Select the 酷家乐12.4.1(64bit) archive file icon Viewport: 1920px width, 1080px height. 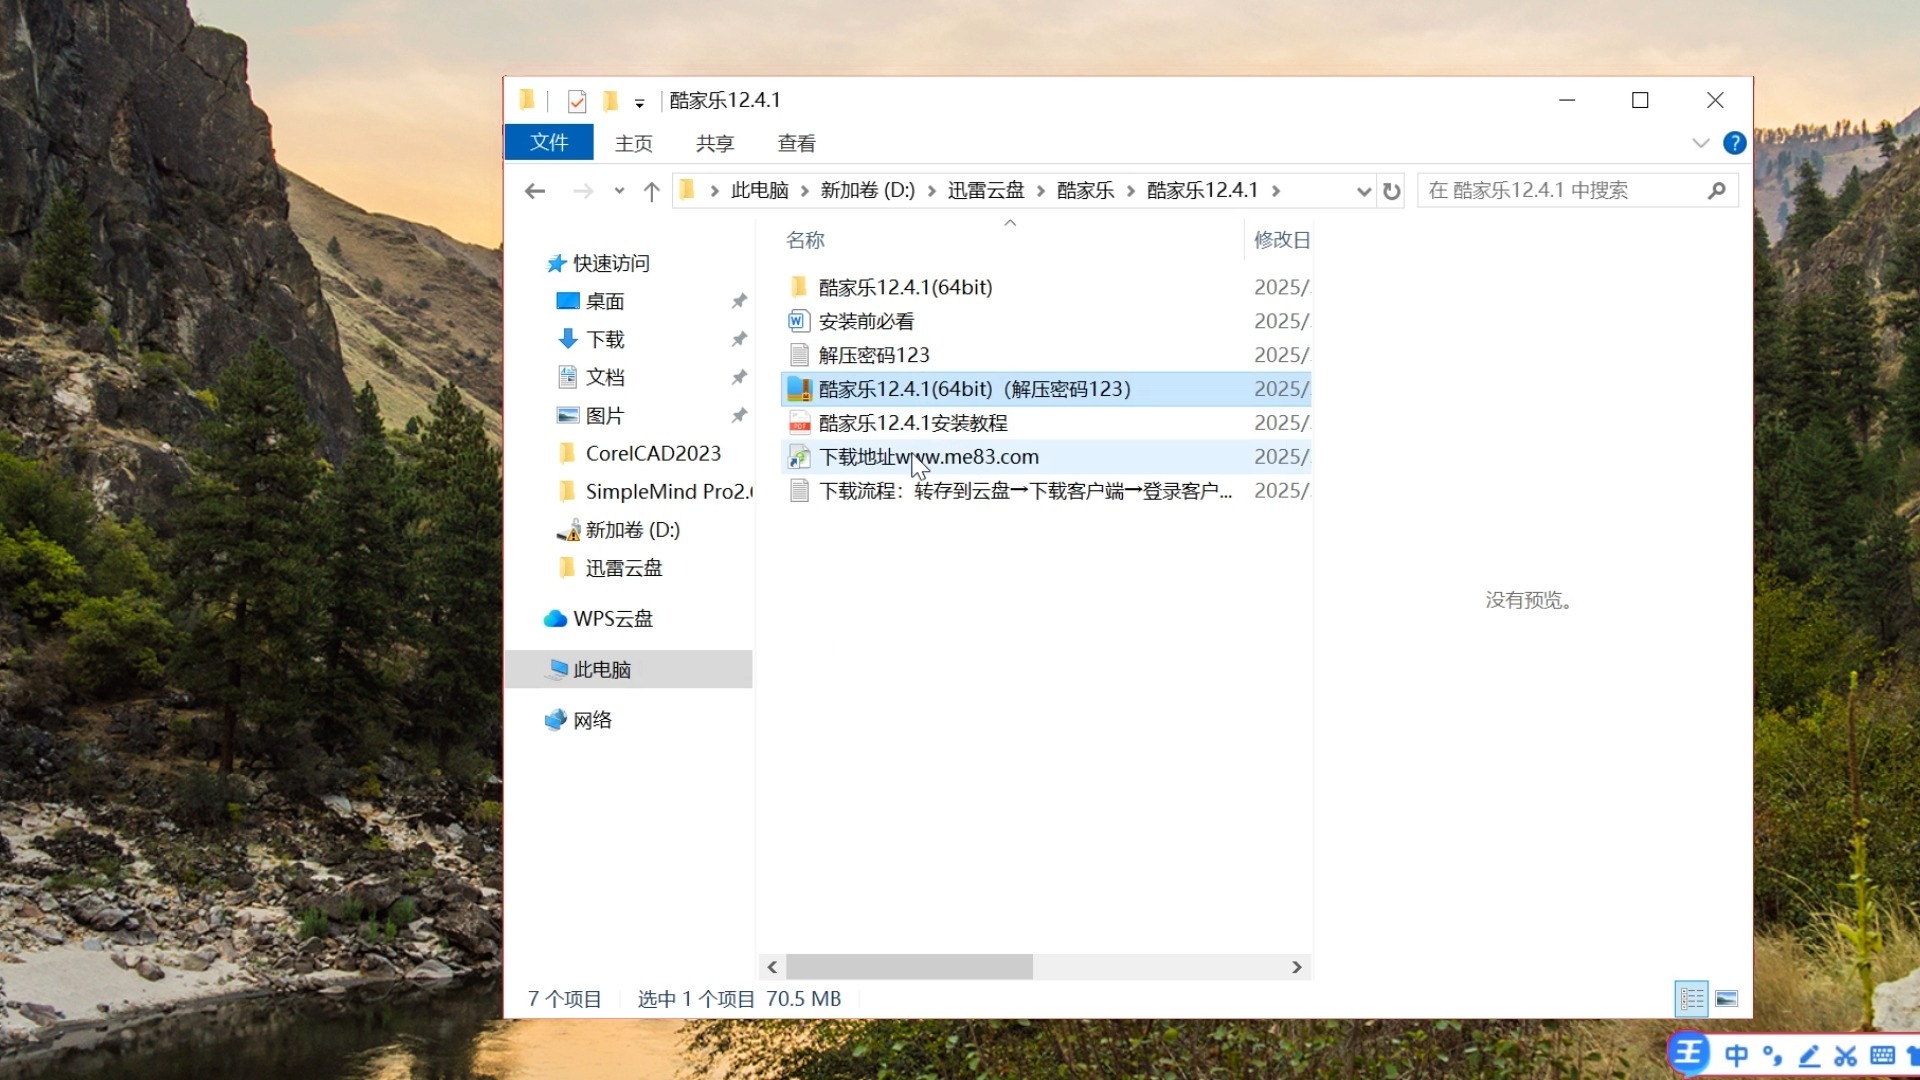pyautogui.click(x=799, y=389)
